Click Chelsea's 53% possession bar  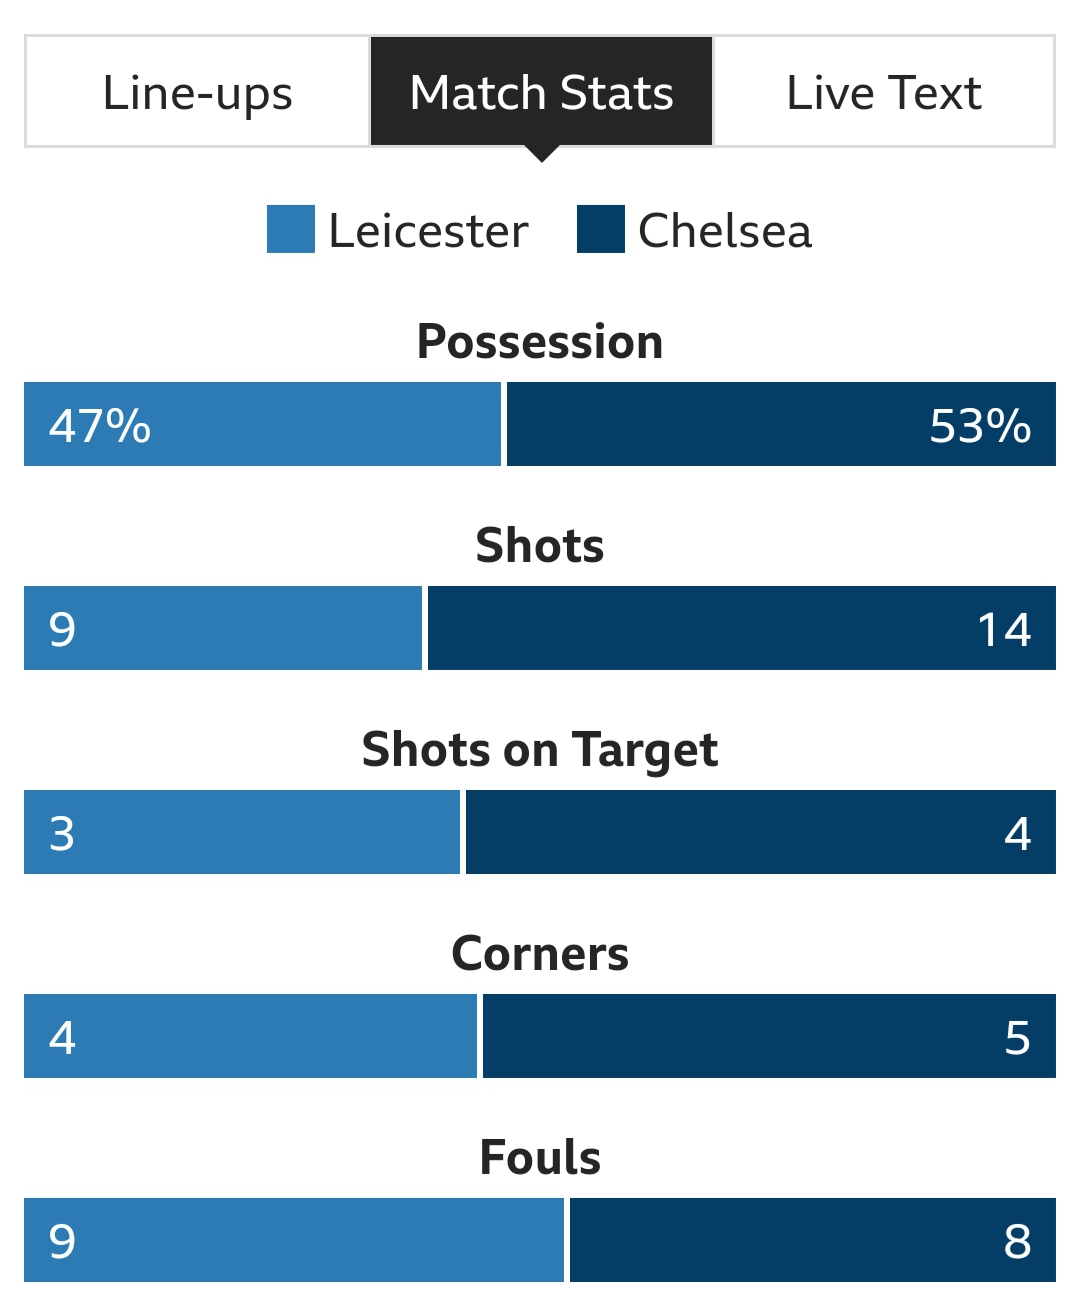pos(781,424)
